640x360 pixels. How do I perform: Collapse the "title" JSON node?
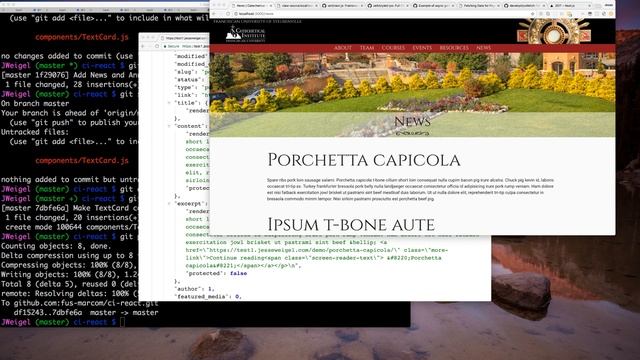coord(169,103)
